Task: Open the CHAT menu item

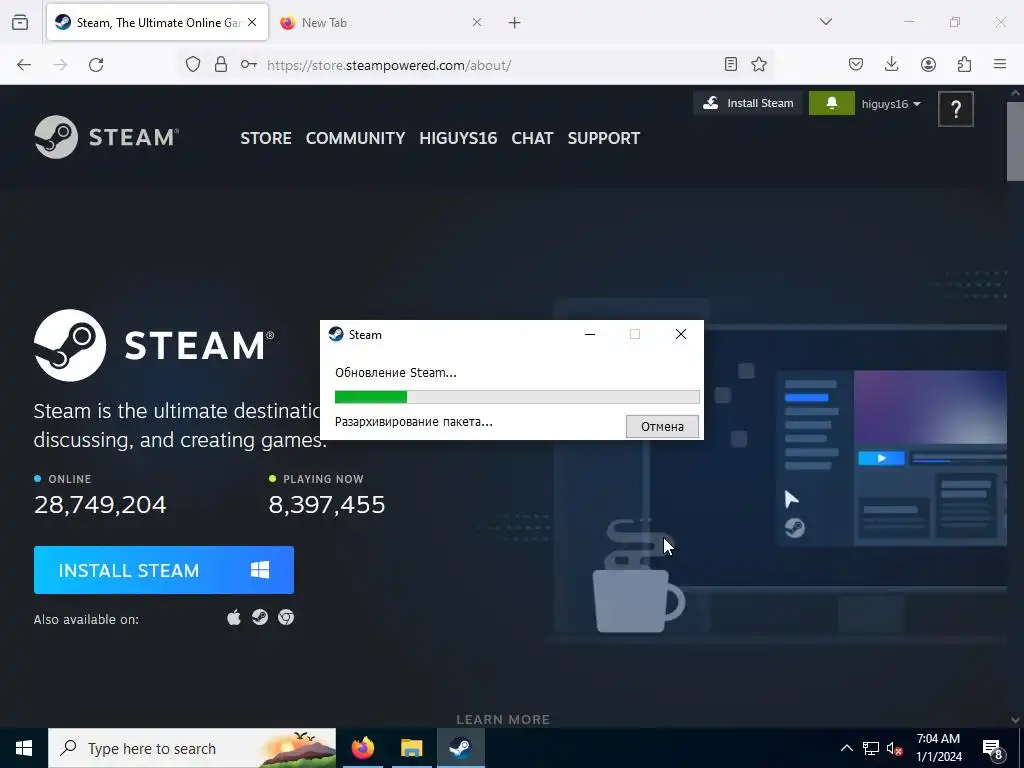Action: (x=532, y=138)
